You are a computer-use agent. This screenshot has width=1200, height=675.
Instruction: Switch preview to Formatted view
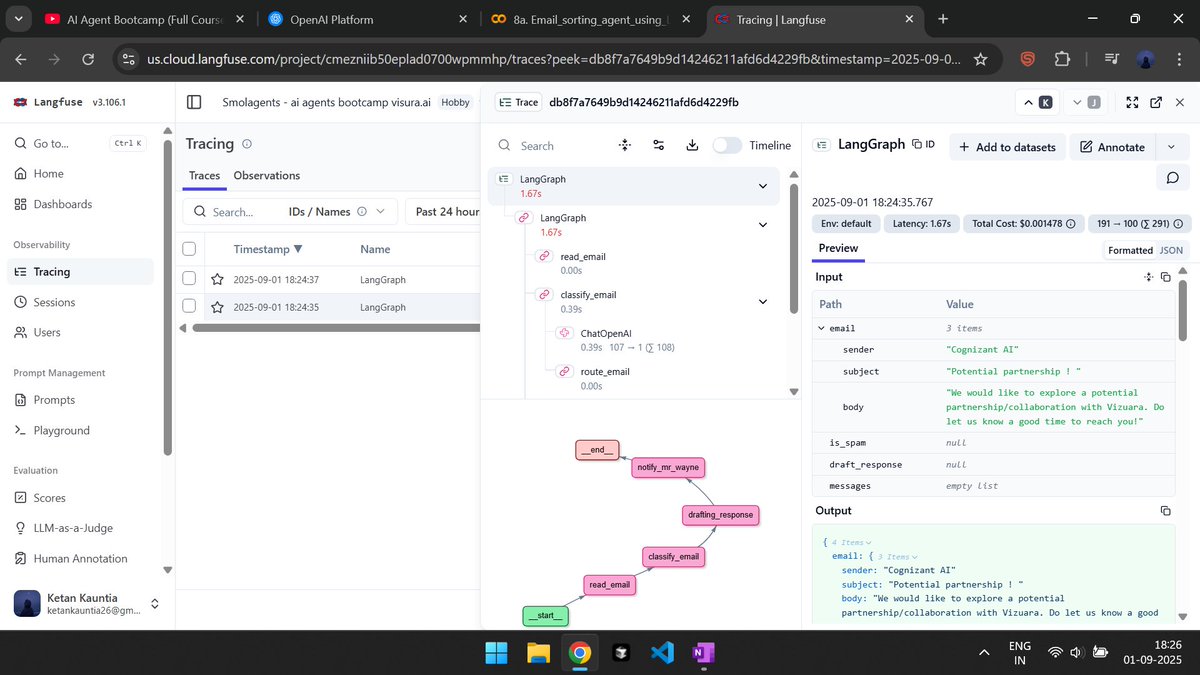1130,250
